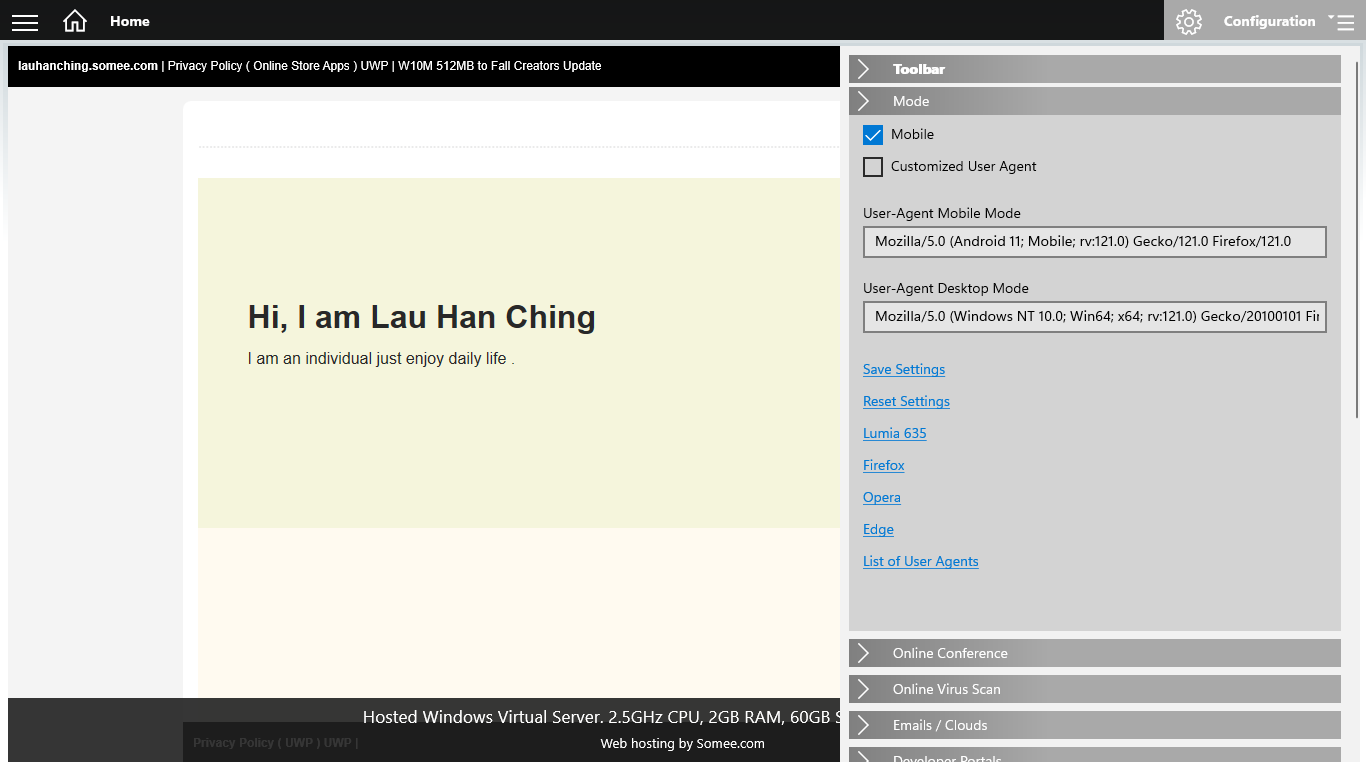Choose the Opera user agent link
Viewport: 1366px width, 768px height.
(882, 497)
